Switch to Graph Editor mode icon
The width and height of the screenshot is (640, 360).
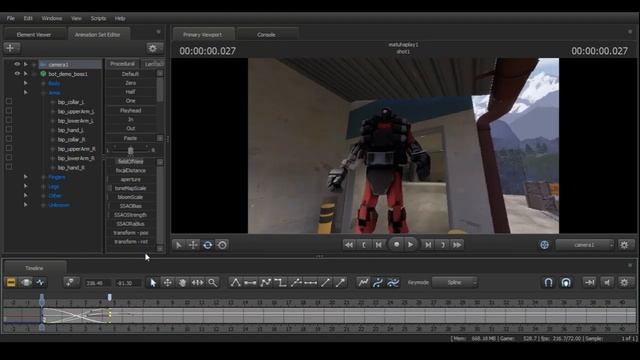tap(40, 282)
